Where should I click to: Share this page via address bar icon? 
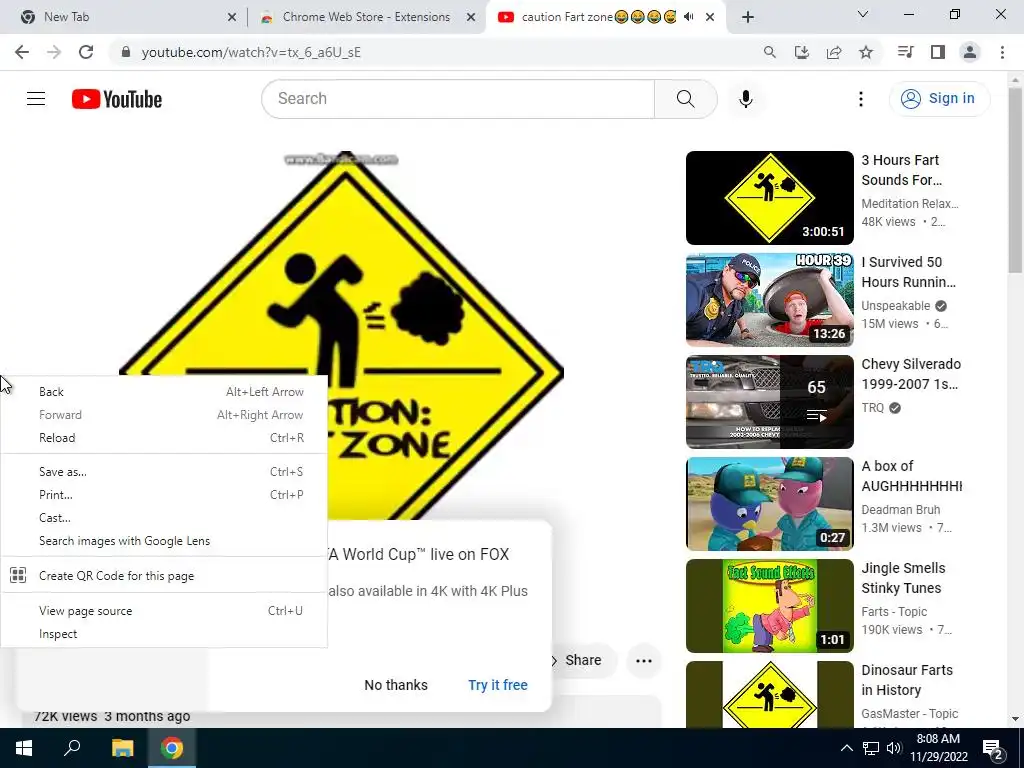point(834,52)
